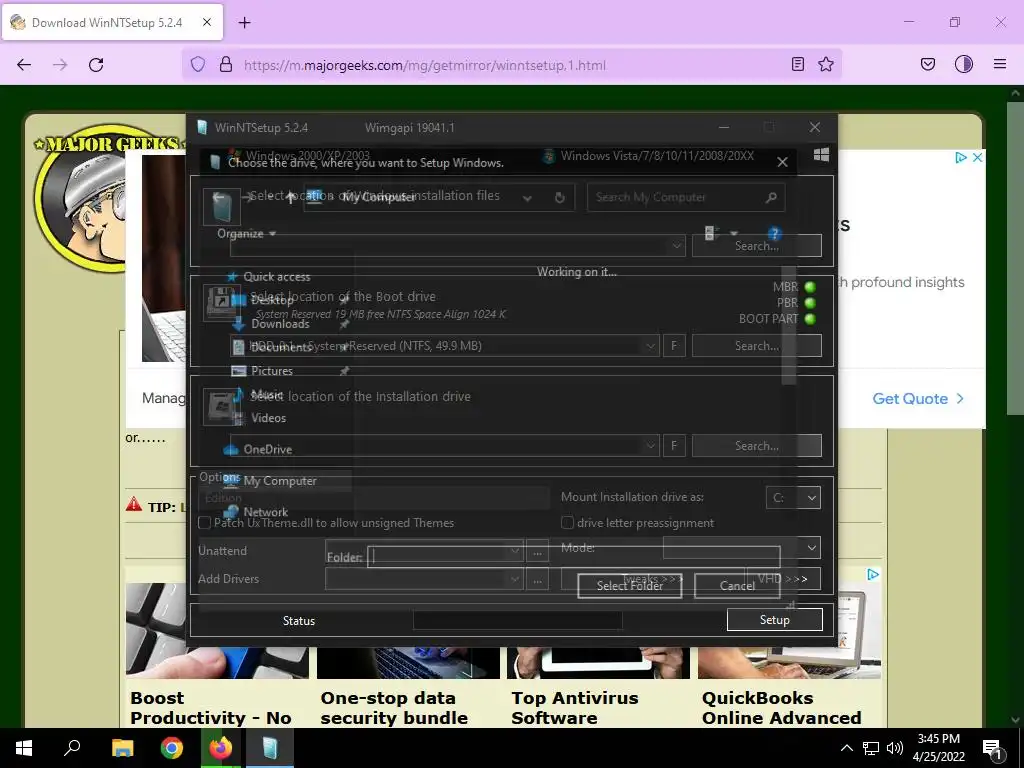Screen dimensions: 1024x768
Task: Click the MBR green status indicator
Action: [810, 287]
